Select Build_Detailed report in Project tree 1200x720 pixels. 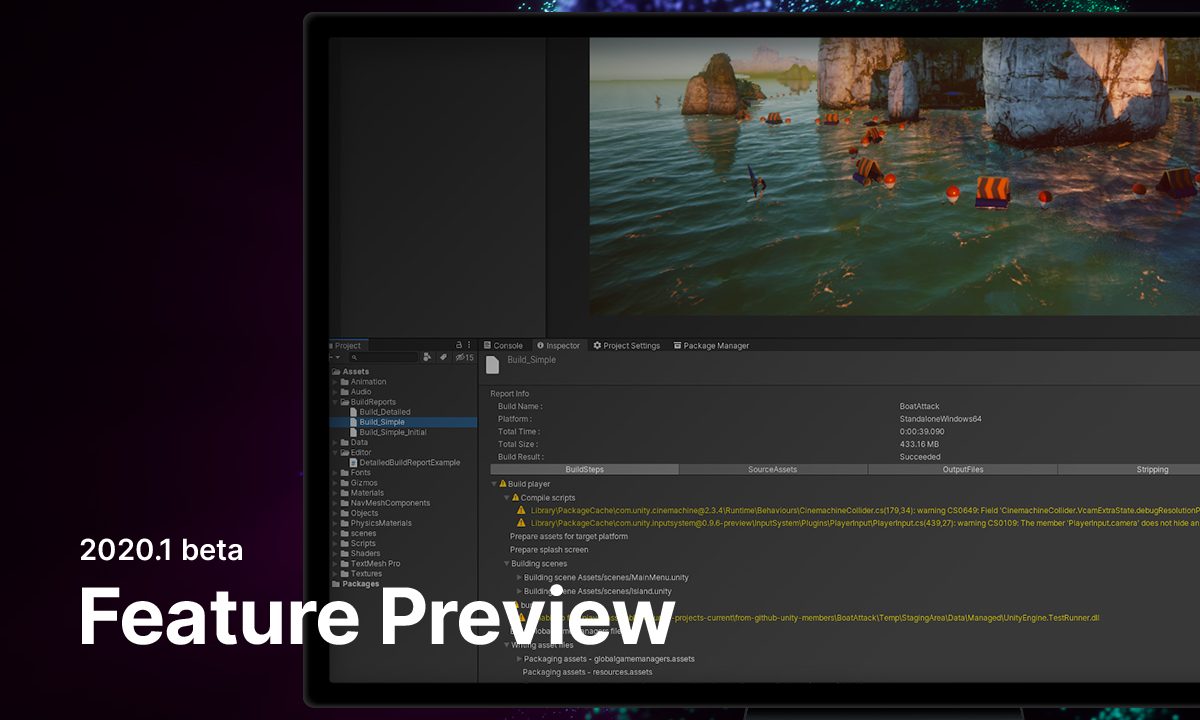pos(384,412)
